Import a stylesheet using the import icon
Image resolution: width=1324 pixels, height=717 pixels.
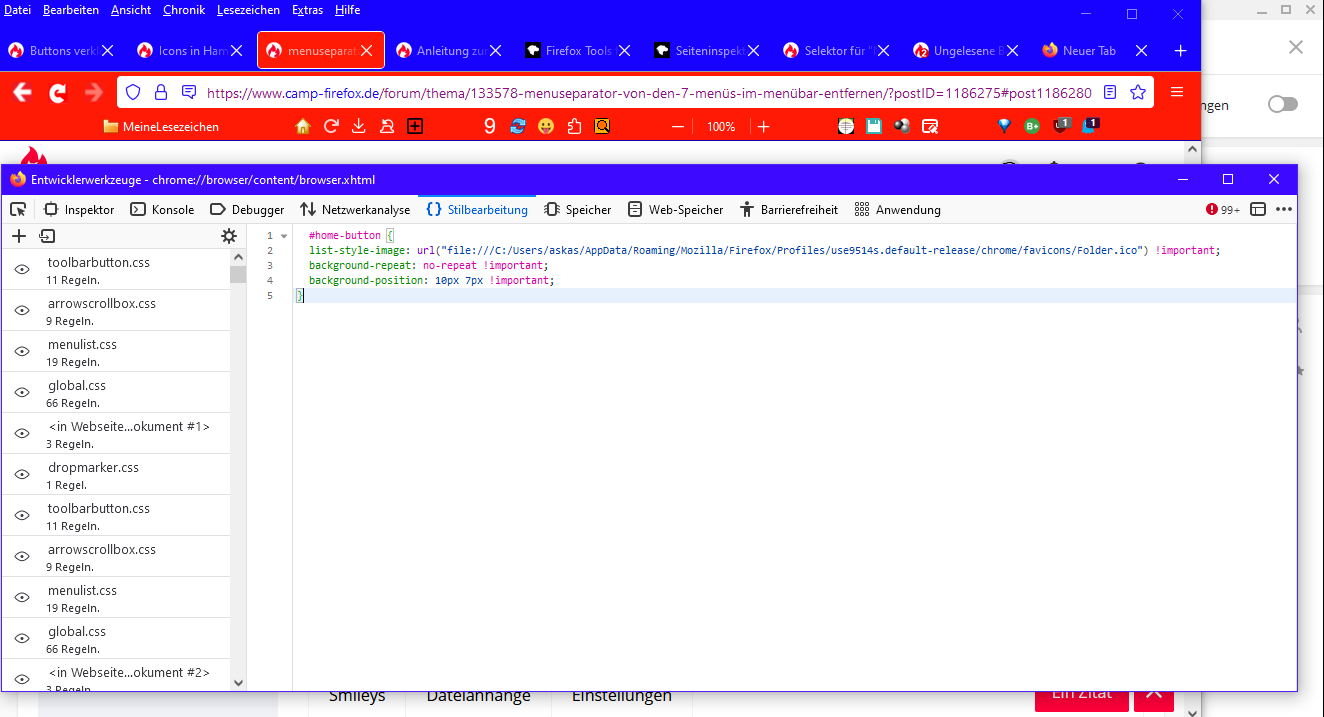(47, 236)
